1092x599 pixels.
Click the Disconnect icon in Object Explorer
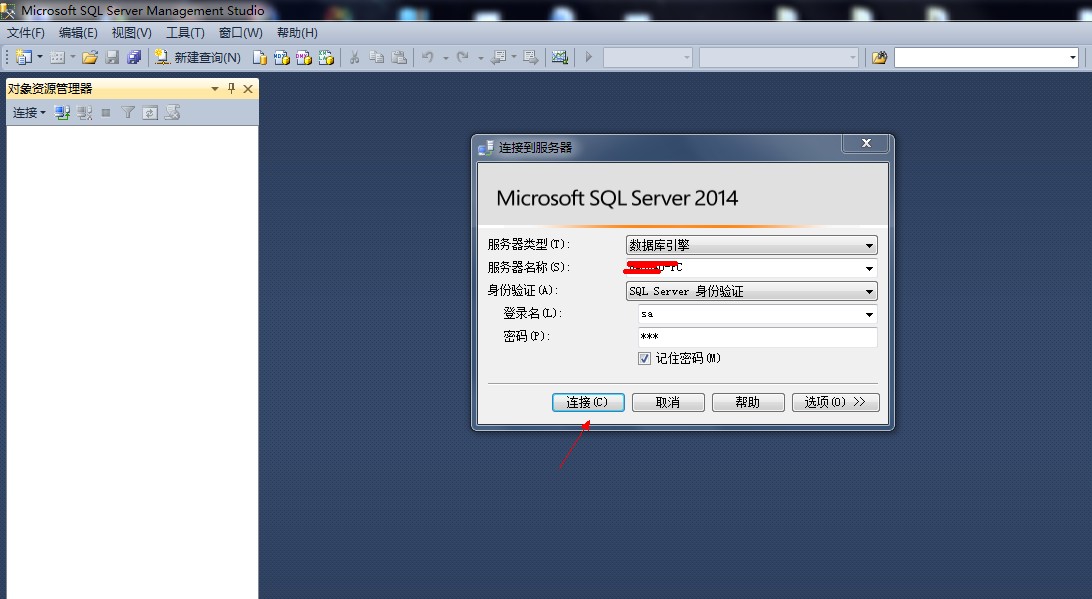pyautogui.click(x=84, y=112)
